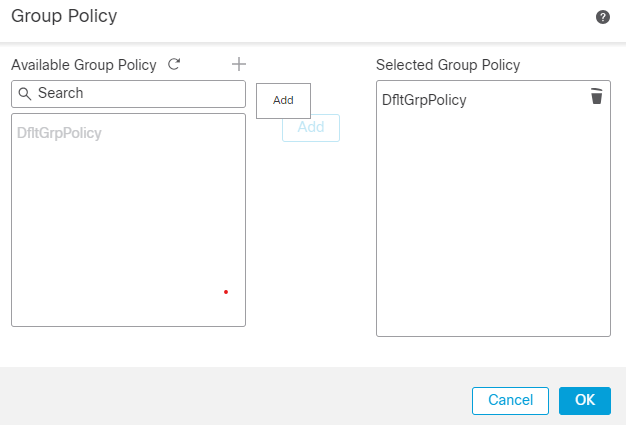Click the red dot in the Available list
The height and width of the screenshot is (425, 626).
coord(226,292)
